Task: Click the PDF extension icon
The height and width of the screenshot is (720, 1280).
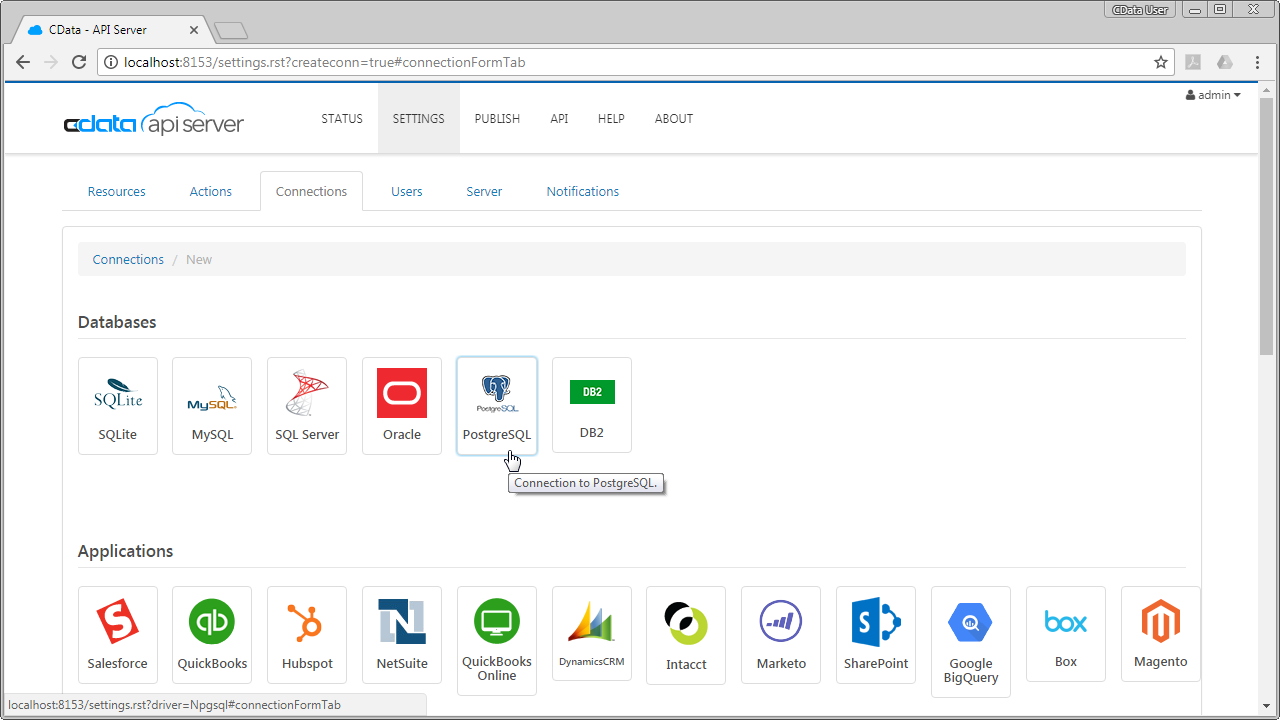Action: pyautogui.click(x=1193, y=62)
